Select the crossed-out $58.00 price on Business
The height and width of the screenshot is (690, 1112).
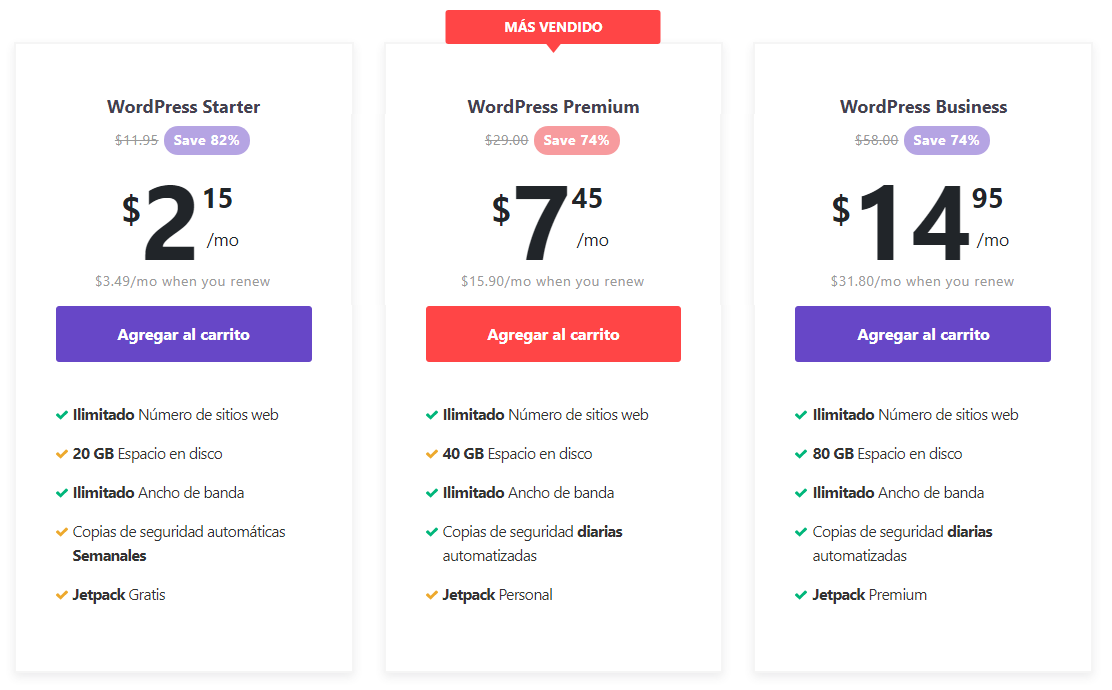tap(876, 140)
